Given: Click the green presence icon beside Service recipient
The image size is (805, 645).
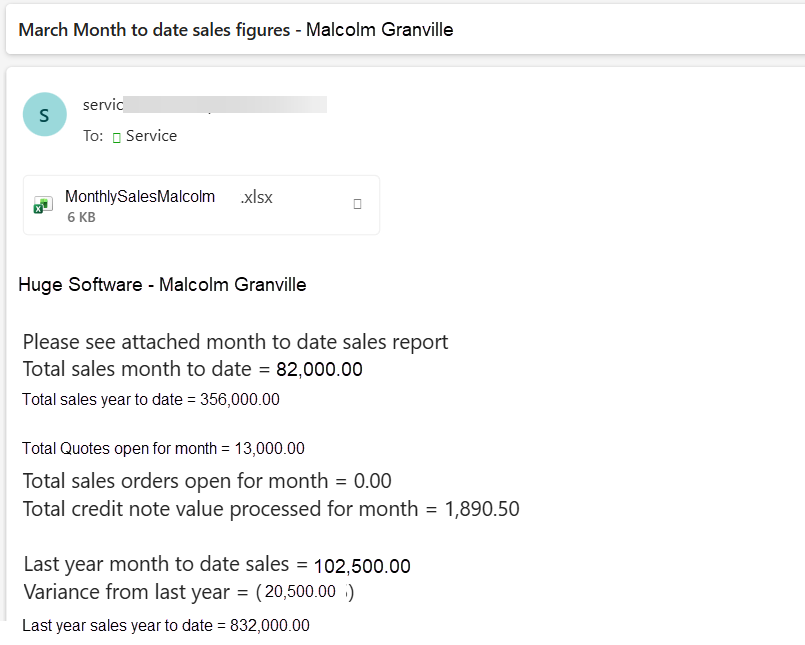Looking at the screenshot, I should pos(117,137).
